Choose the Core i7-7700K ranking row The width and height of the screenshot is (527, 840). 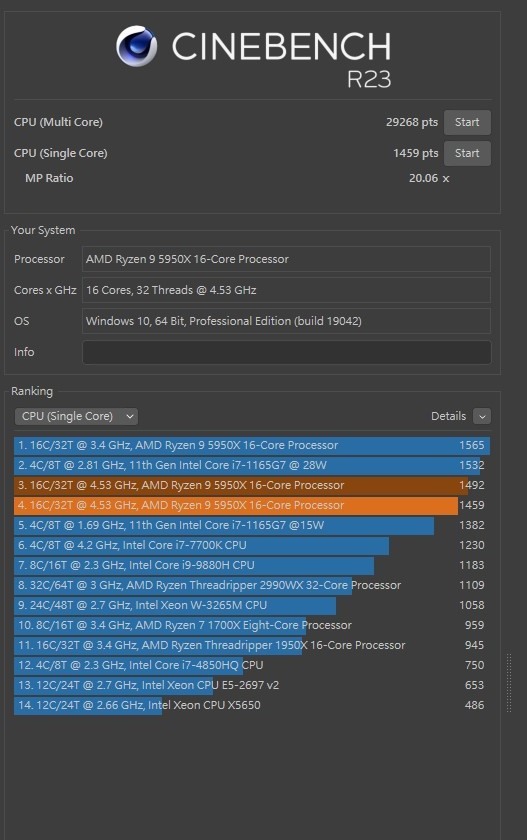tap(252, 545)
